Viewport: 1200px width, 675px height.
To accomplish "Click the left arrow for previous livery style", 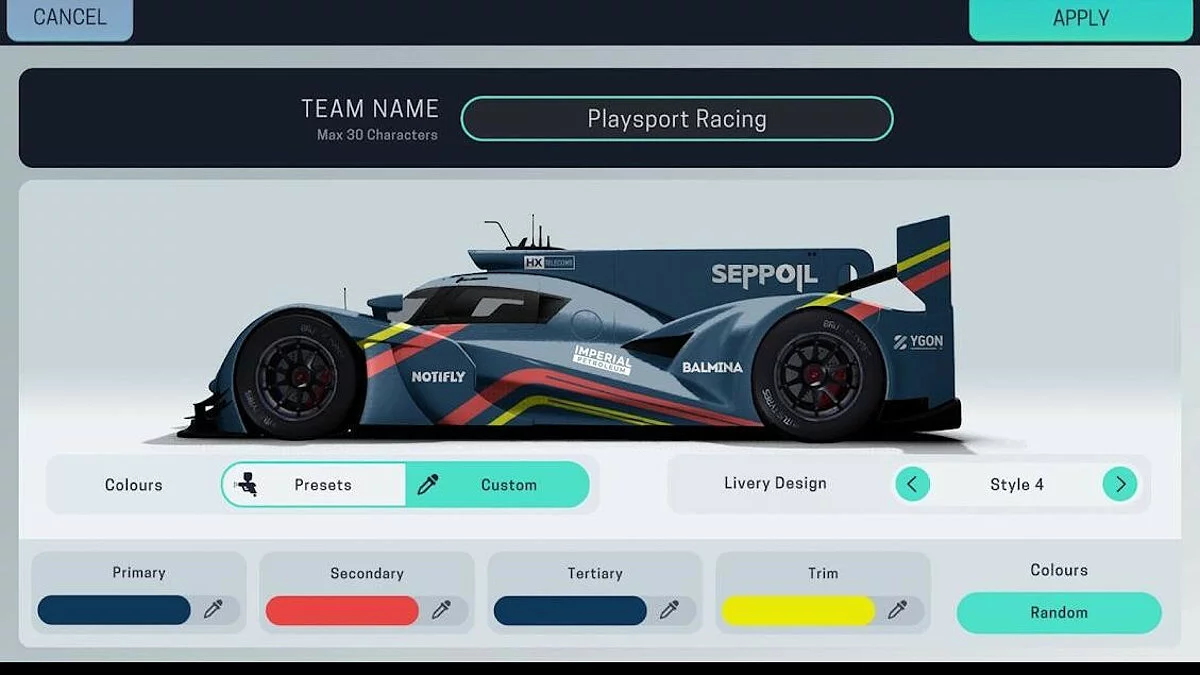I will click(912, 483).
